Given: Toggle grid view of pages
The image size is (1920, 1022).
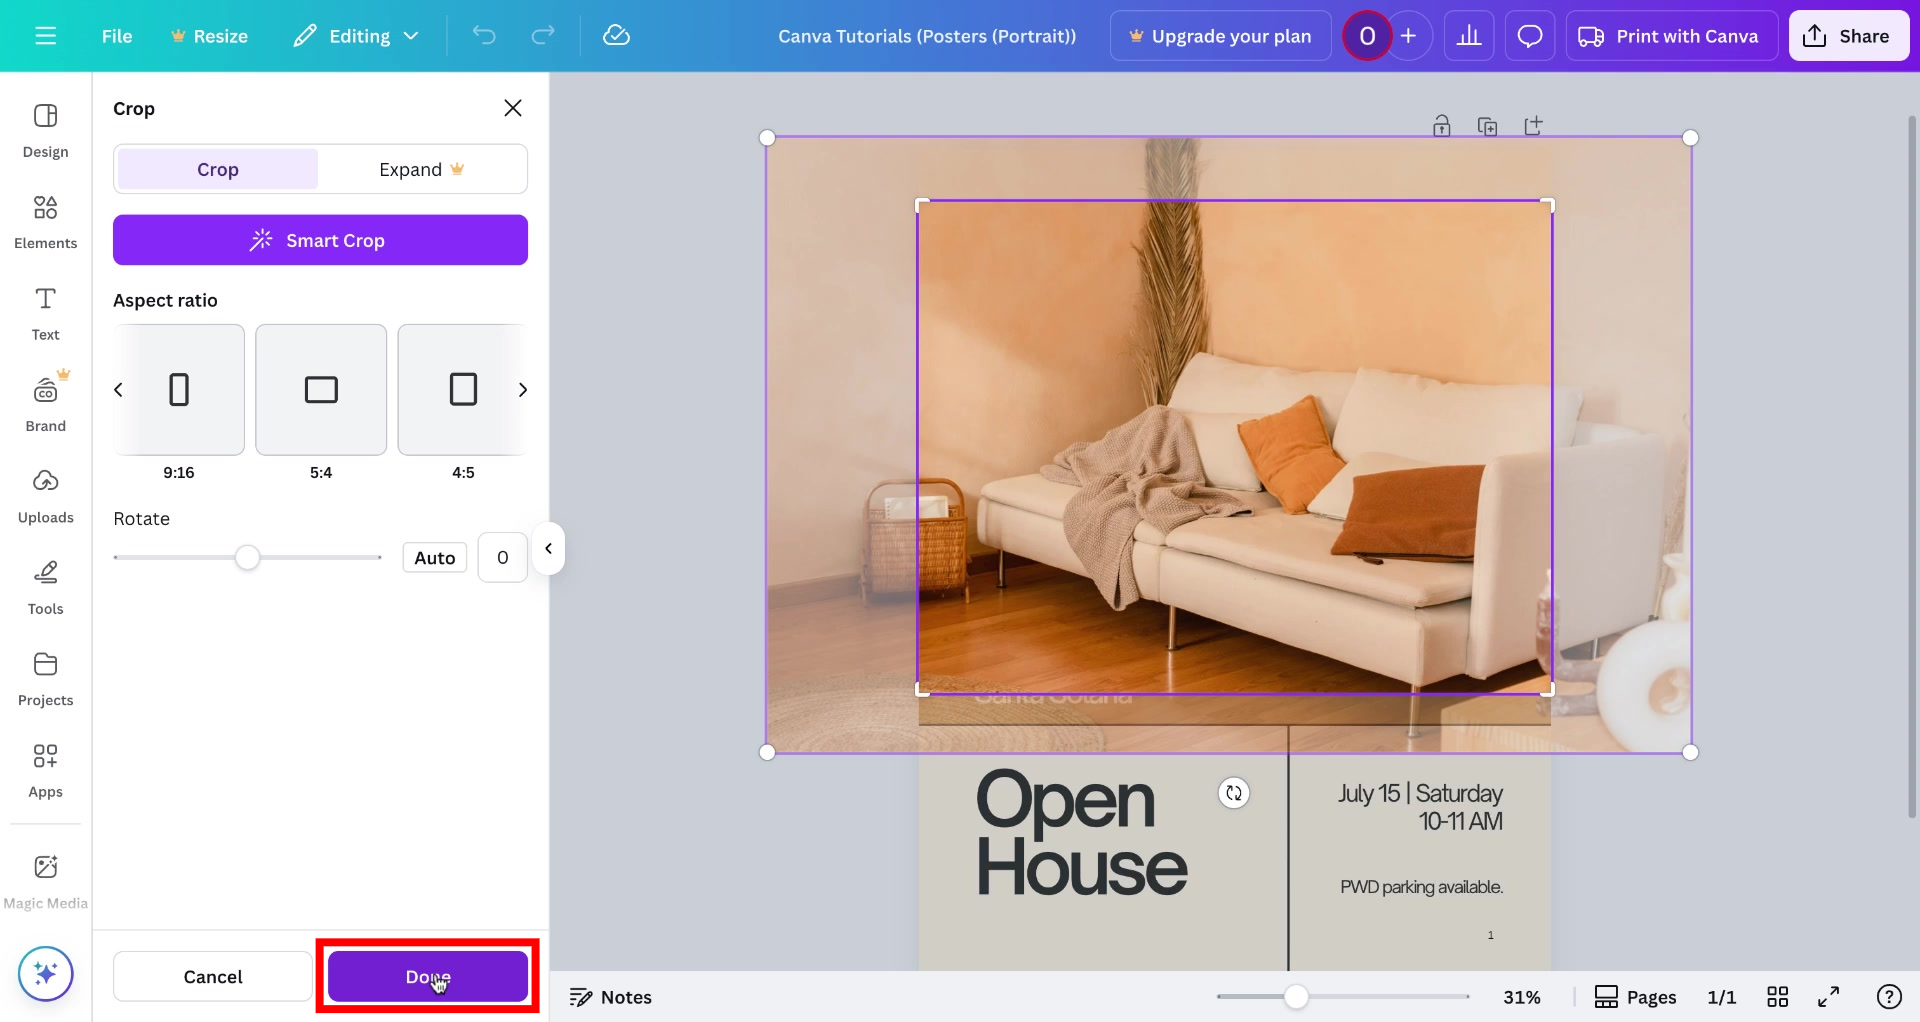Looking at the screenshot, I should (1779, 996).
